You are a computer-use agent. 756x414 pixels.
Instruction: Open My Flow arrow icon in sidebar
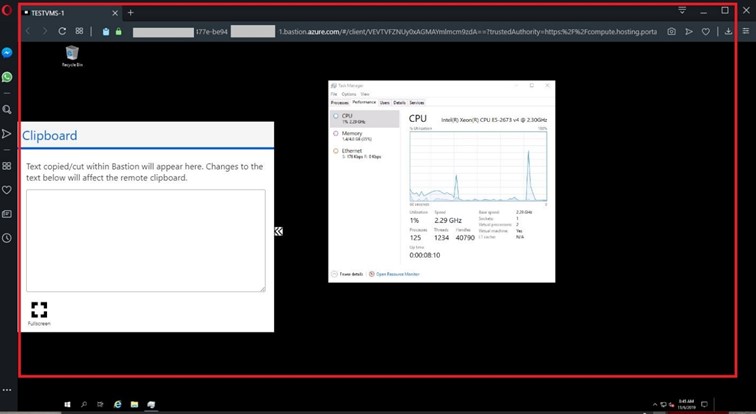(7, 134)
